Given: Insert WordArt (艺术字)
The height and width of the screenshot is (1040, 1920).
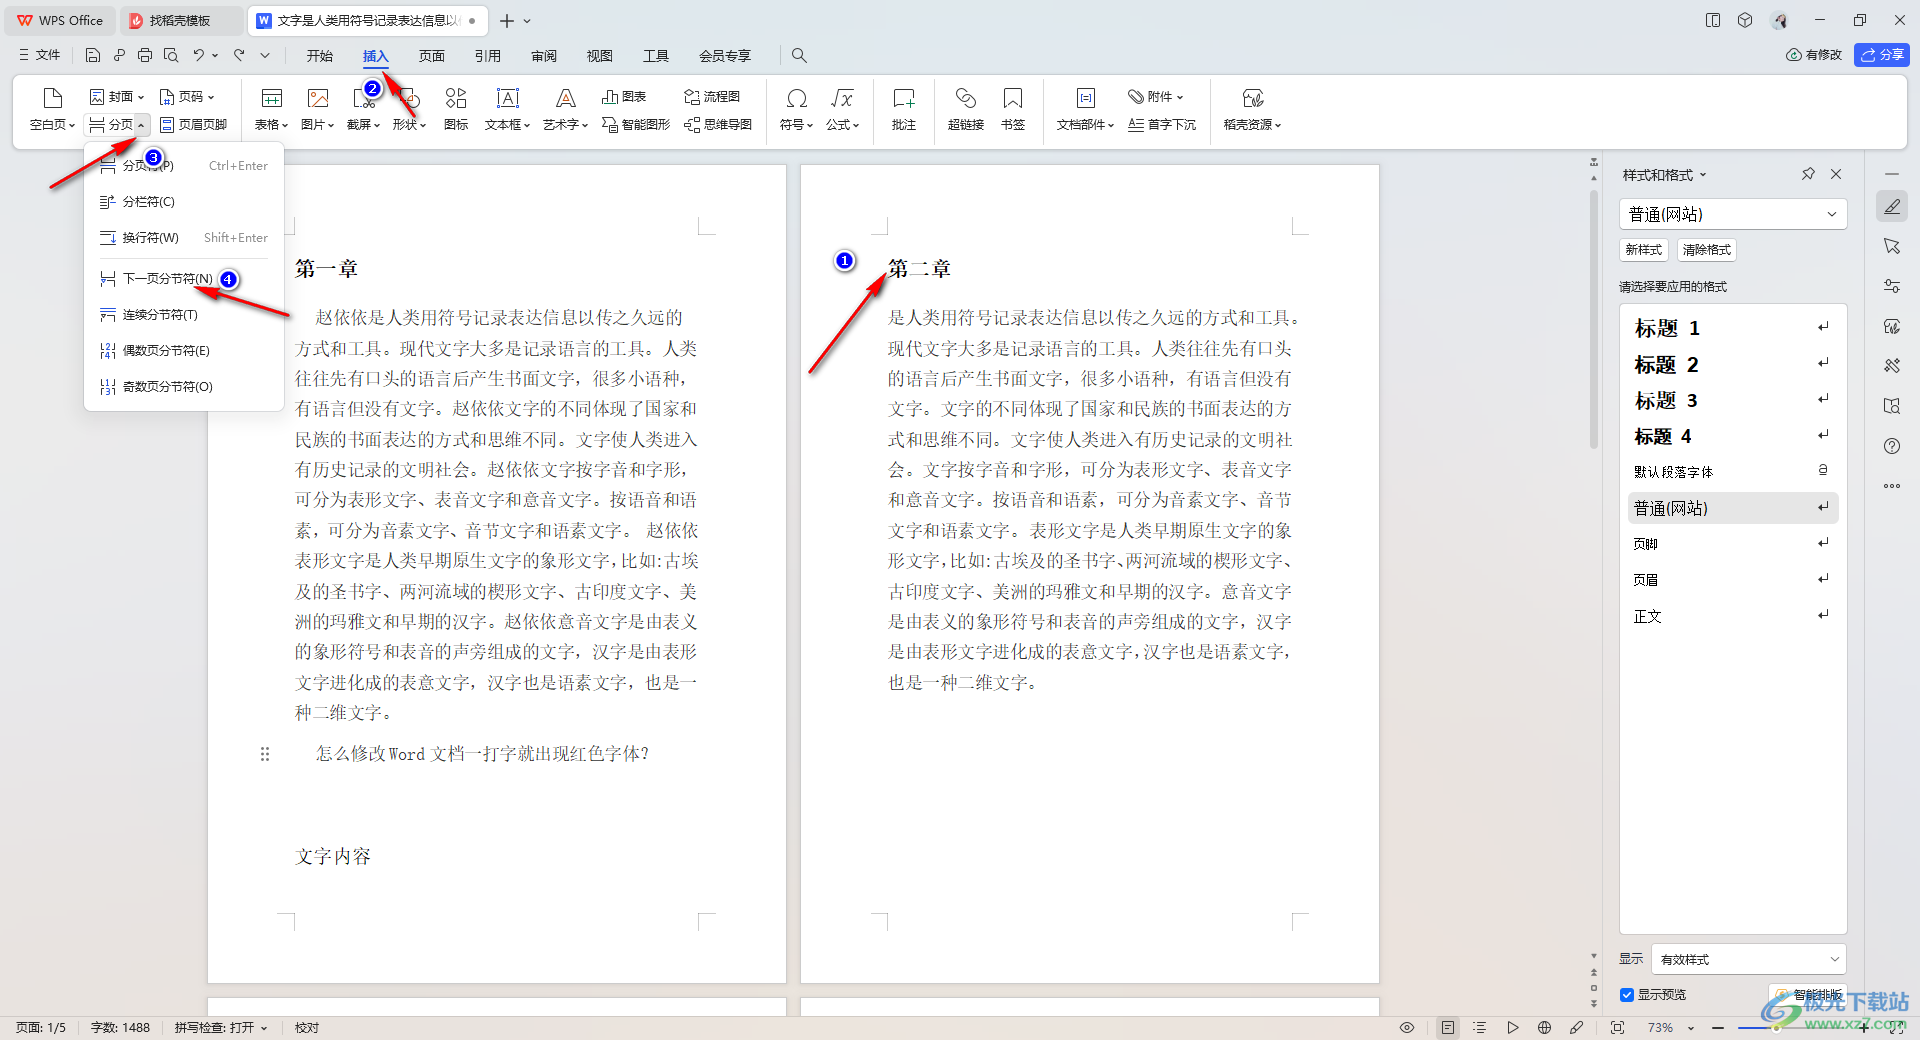Looking at the screenshot, I should 565,109.
